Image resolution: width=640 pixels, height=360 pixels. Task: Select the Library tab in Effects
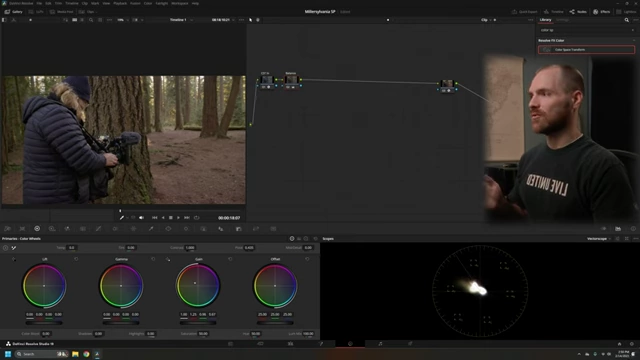pos(545,20)
